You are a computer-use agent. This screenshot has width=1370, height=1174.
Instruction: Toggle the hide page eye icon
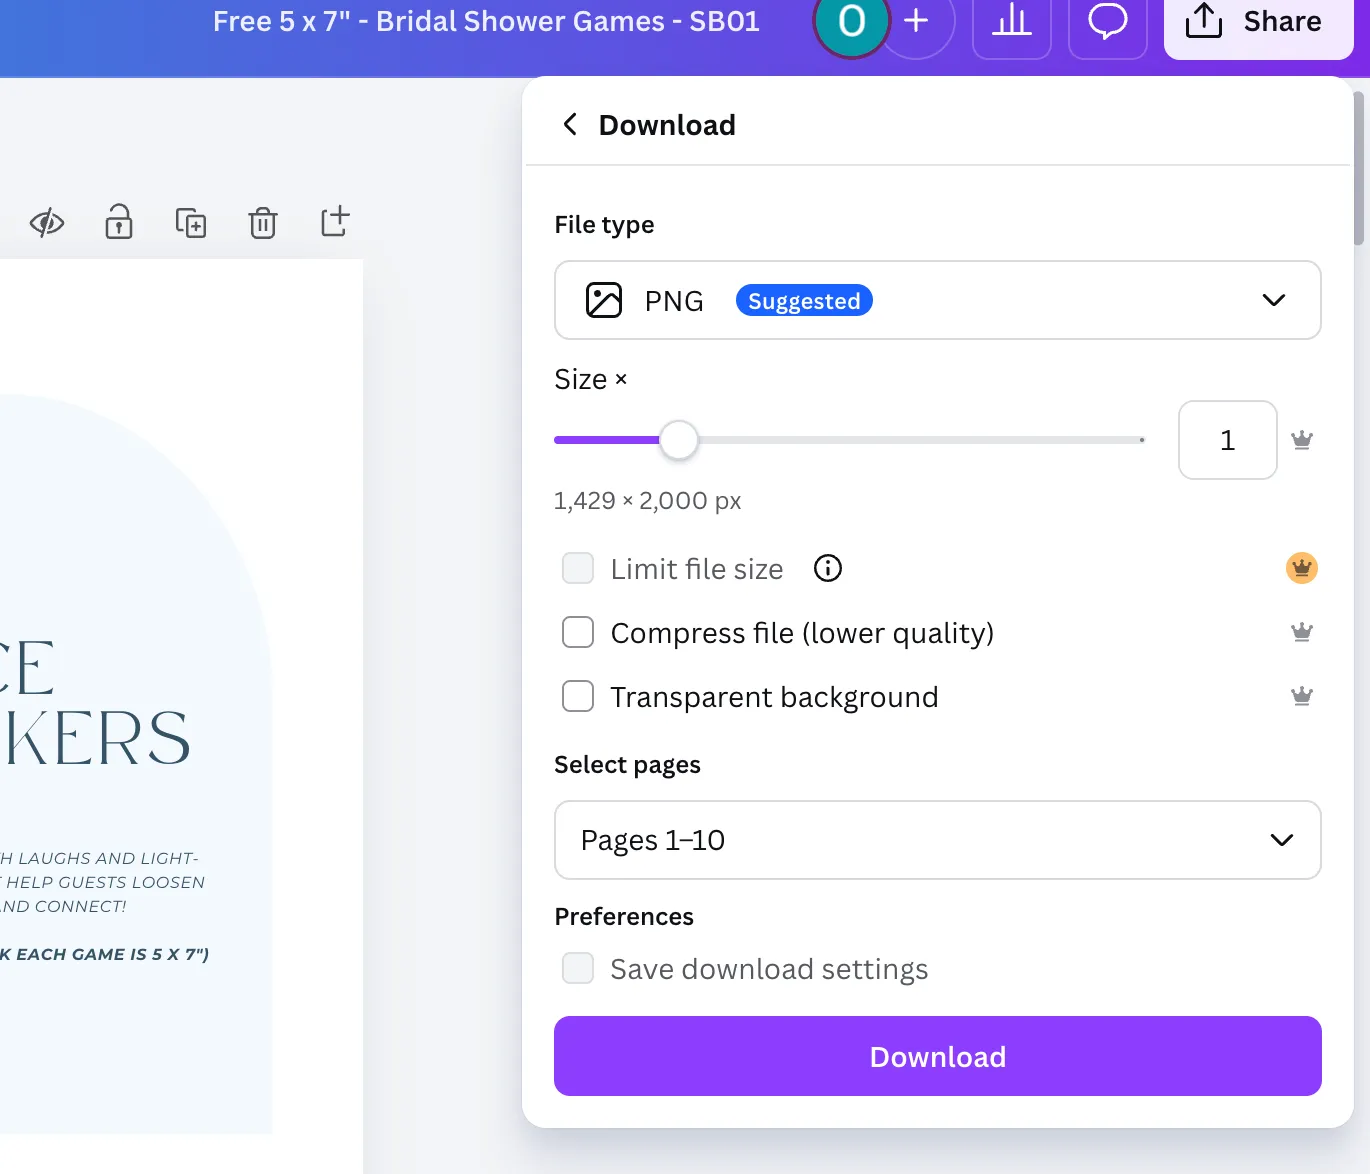[x=47, y=222]
